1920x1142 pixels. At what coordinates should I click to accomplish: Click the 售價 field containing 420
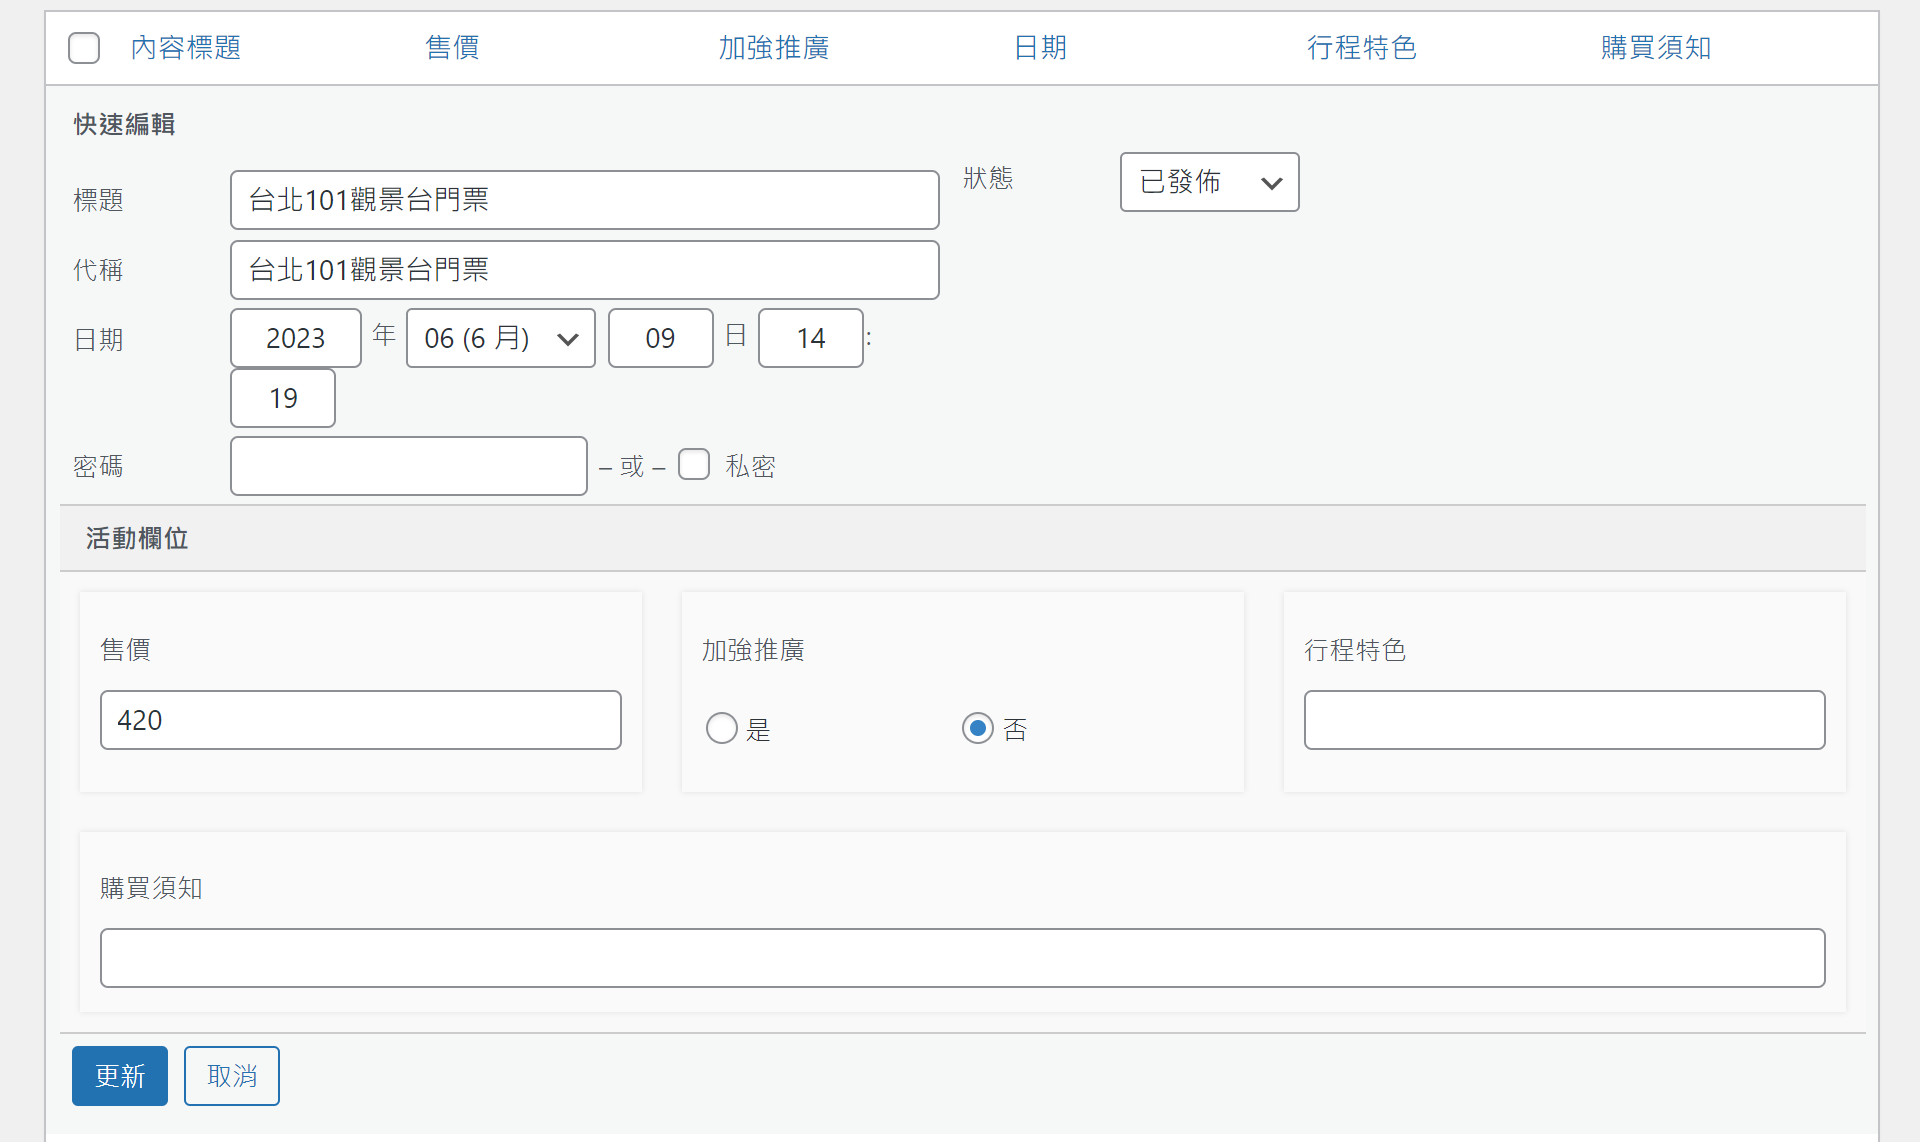click(x=360, y=720)
